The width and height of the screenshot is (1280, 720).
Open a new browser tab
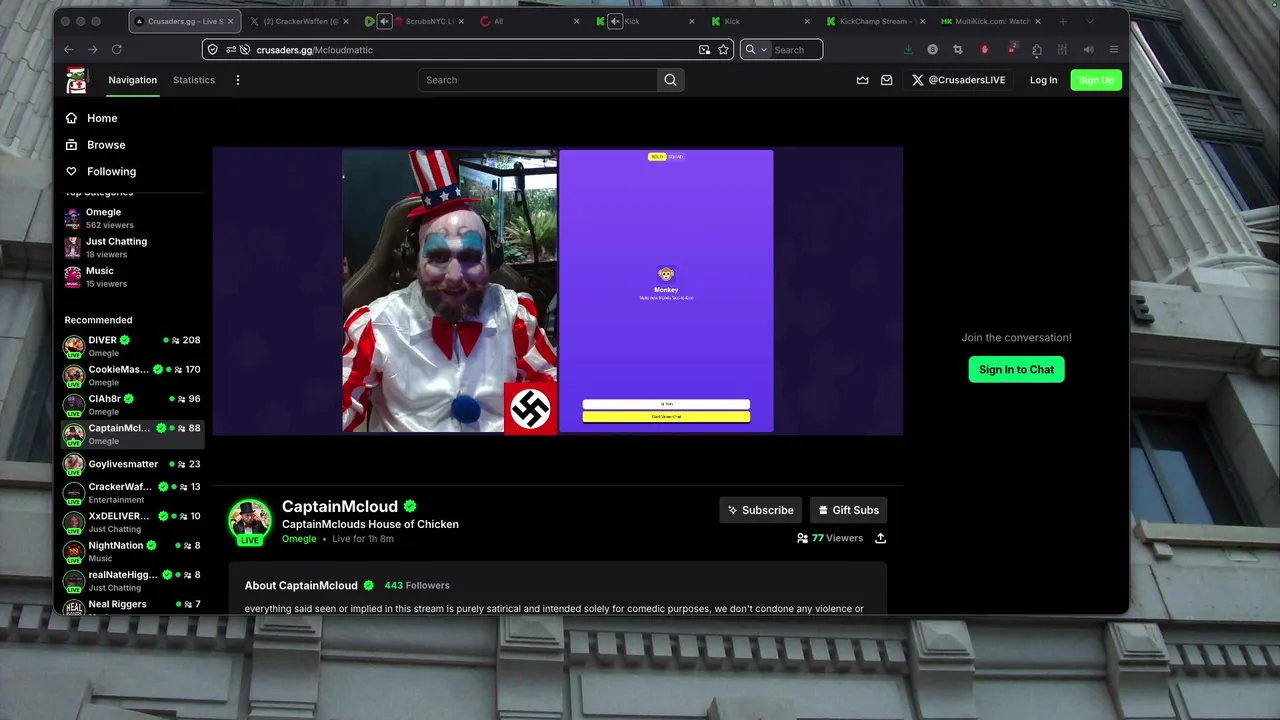tap(1063, 21)
